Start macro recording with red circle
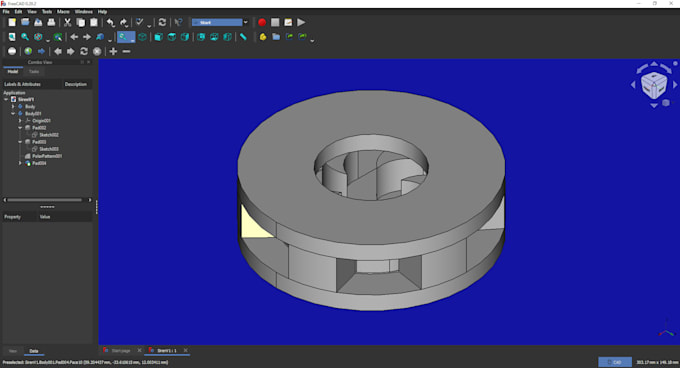 pyautogui.click(x=262, y=22)
